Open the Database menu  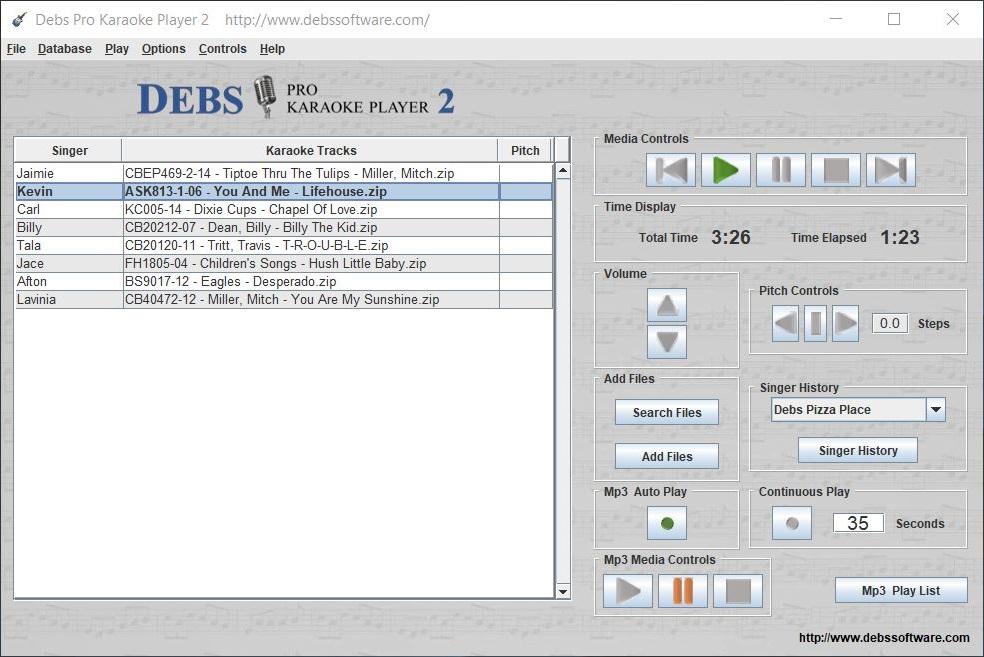tap(65, 49)
